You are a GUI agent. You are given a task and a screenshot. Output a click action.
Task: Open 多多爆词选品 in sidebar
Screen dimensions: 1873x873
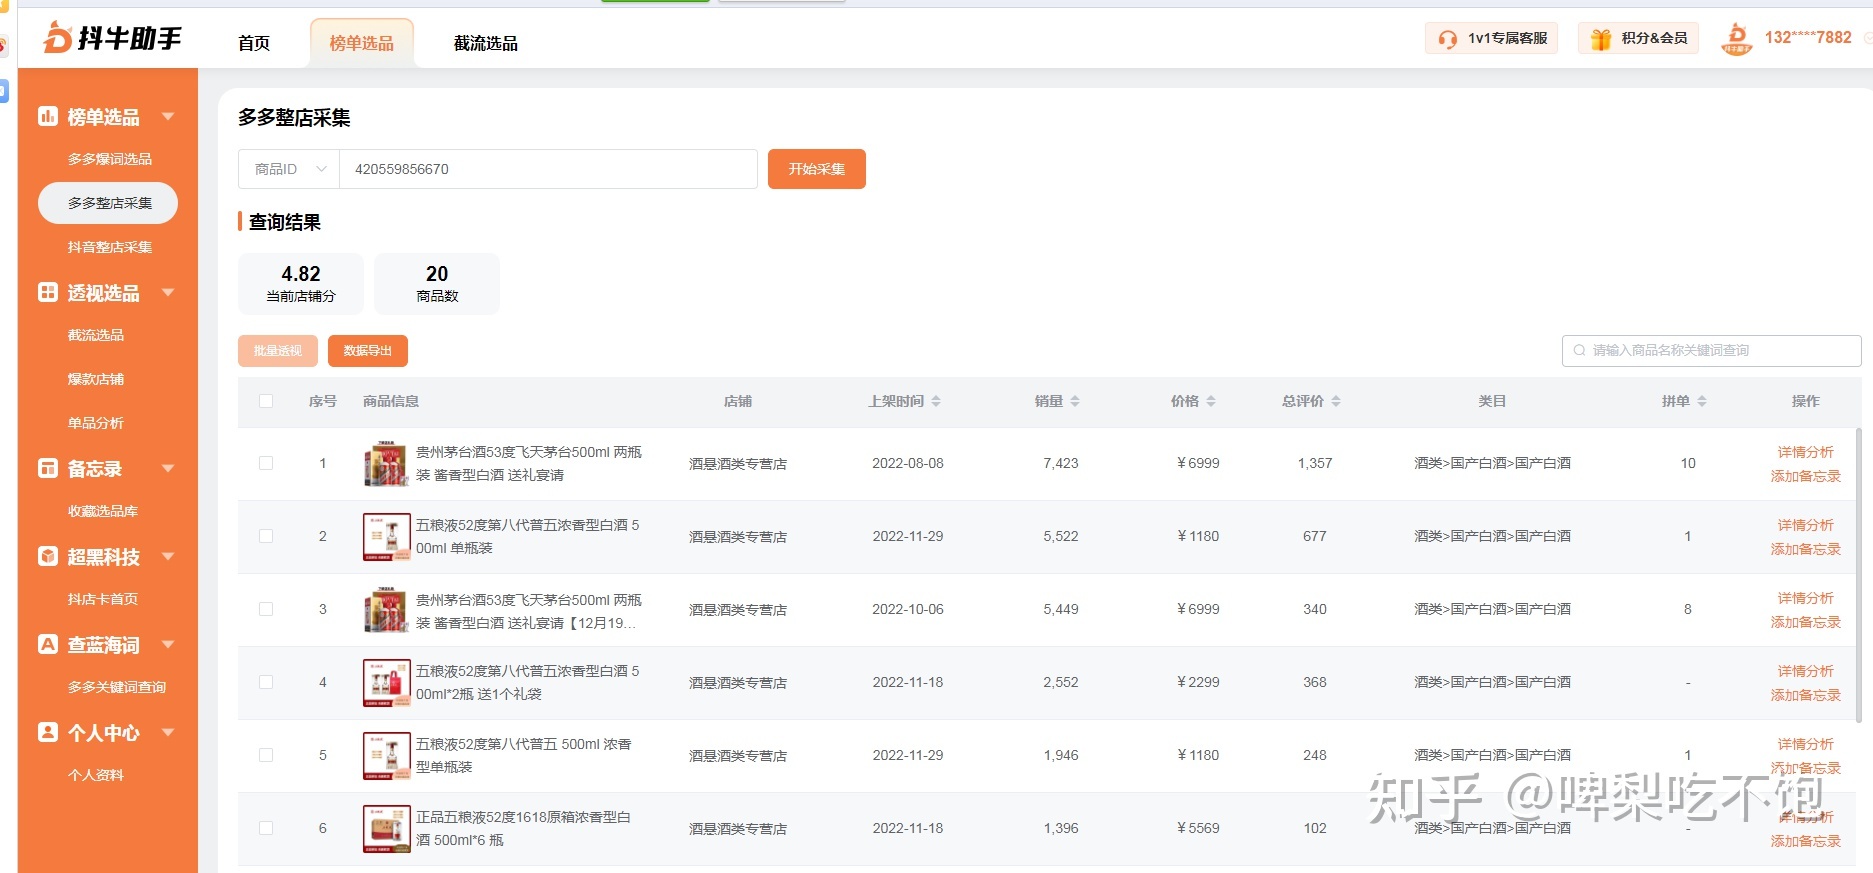tap(110, 159)
